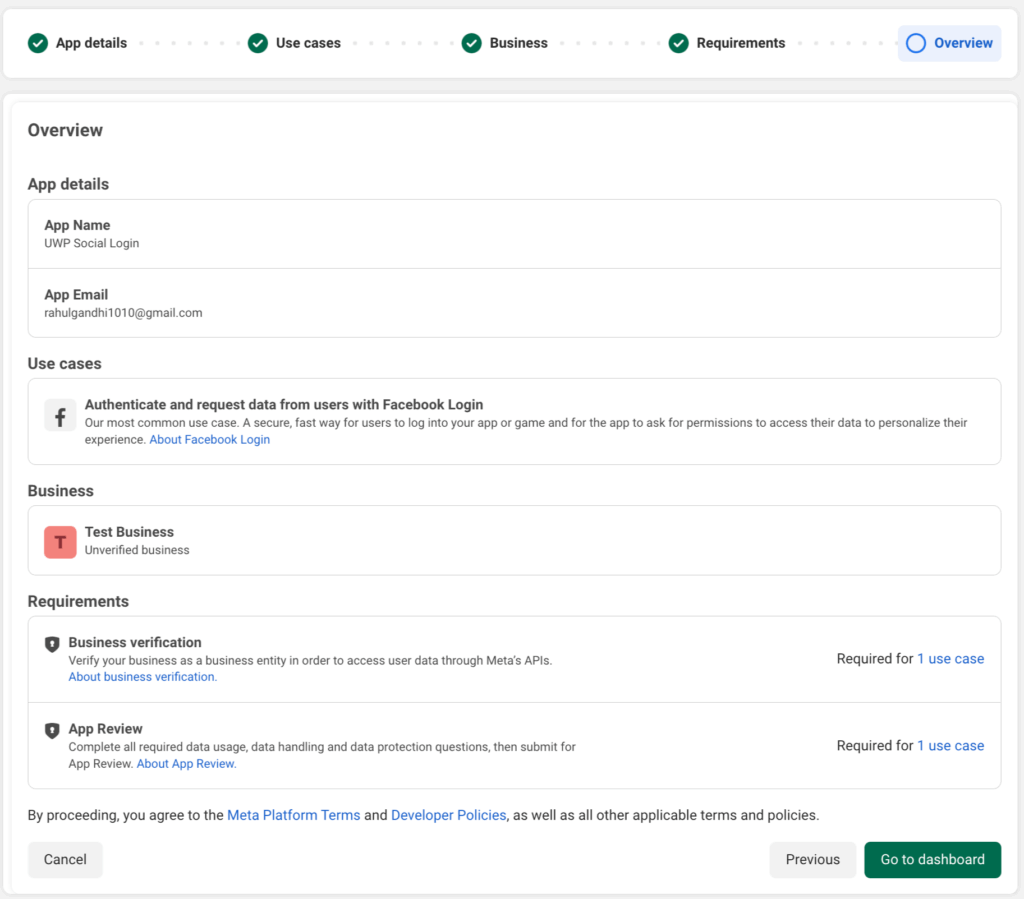Click the App details step checkmark icon
The height and width of the screenshot is (899, 1024).
point(38,43)
